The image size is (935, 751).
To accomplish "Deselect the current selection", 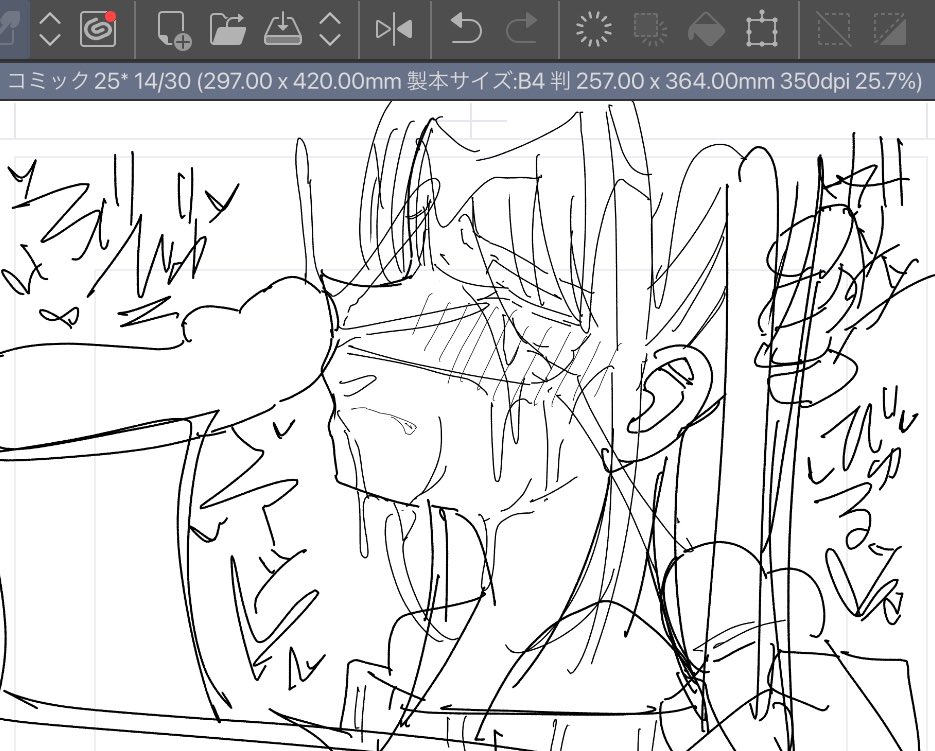I will 834,29.
